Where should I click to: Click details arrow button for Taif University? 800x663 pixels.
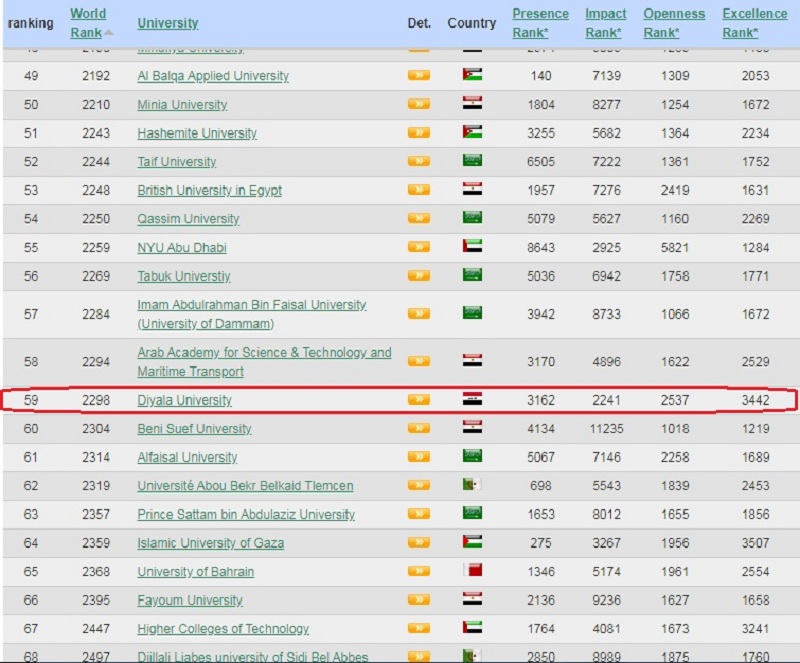click(x=419, y=161)
